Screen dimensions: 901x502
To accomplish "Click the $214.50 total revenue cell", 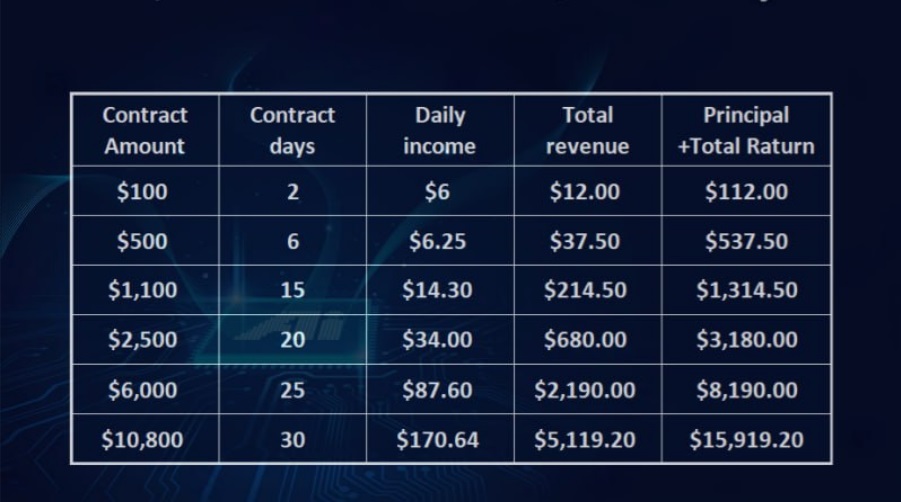I will pyautogui.click(x=585, y=290).
